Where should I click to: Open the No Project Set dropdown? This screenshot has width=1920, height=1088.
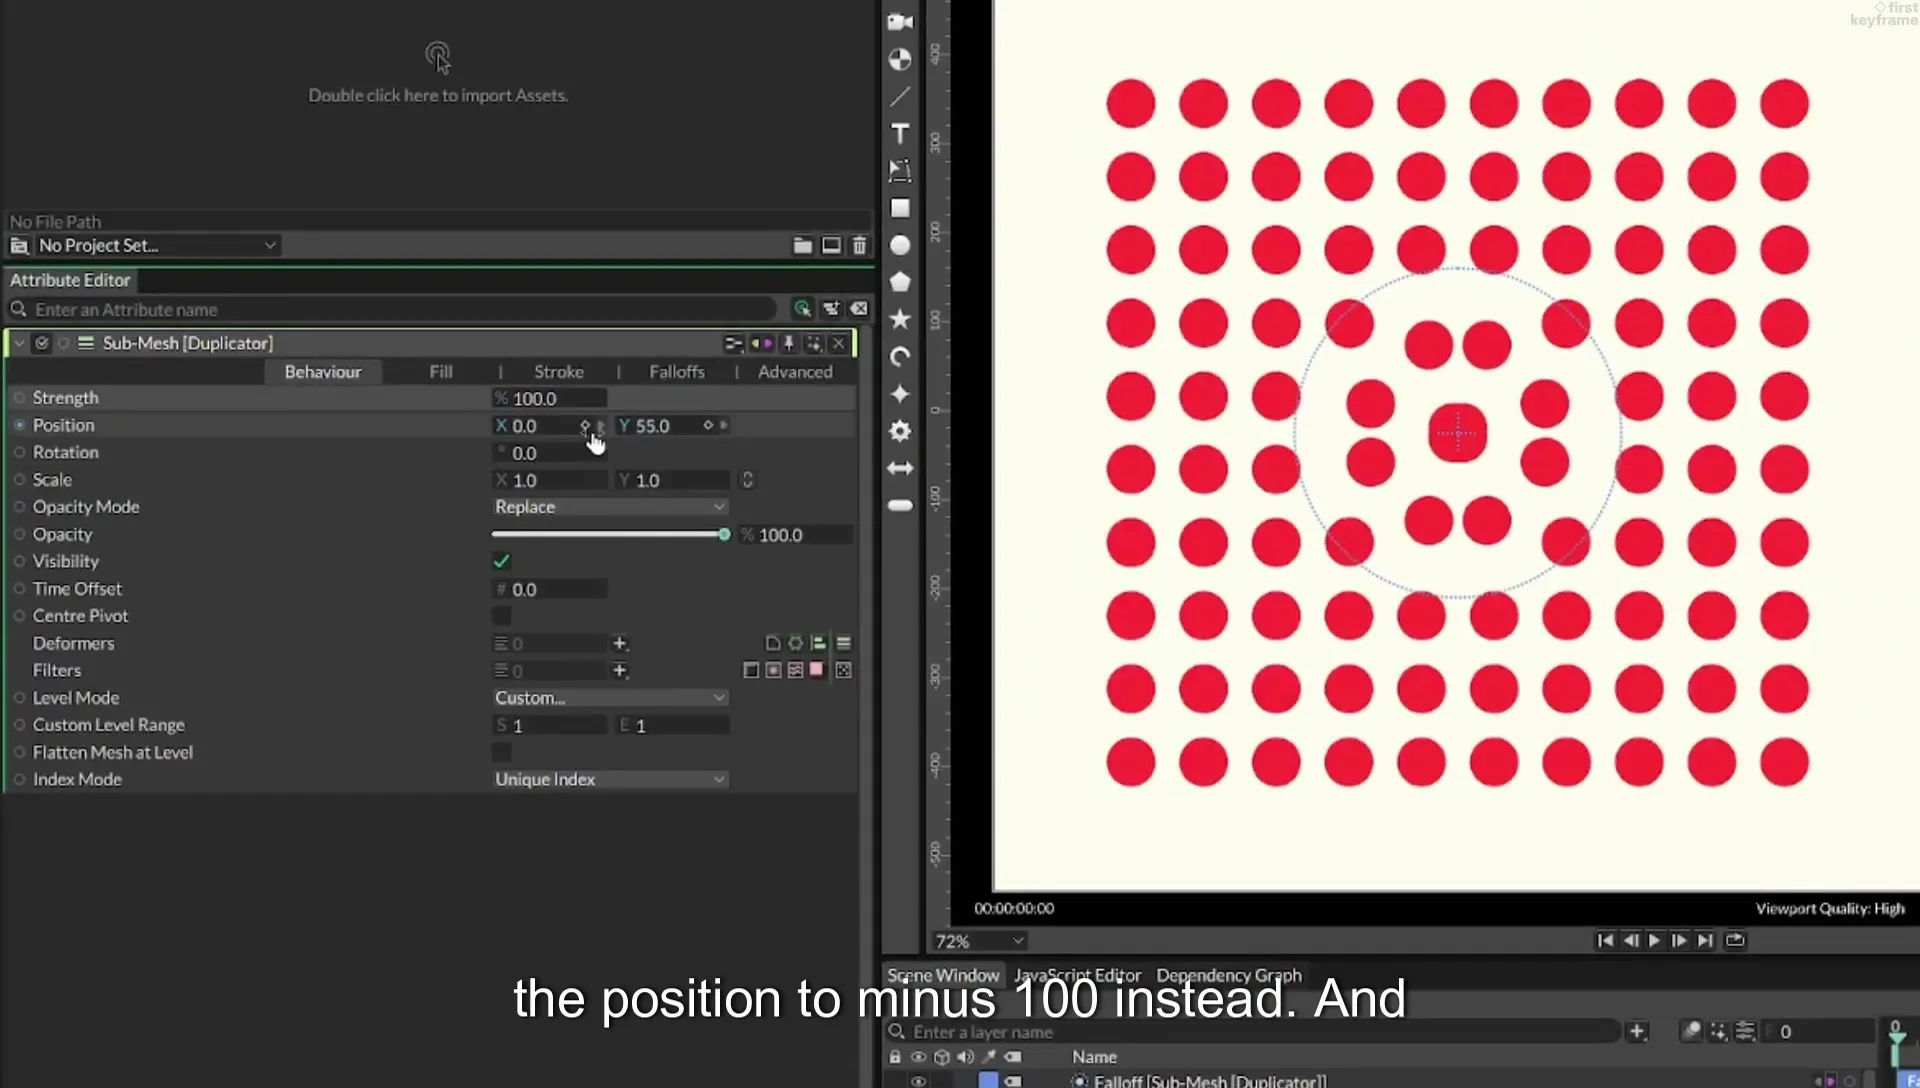point(156,245)
